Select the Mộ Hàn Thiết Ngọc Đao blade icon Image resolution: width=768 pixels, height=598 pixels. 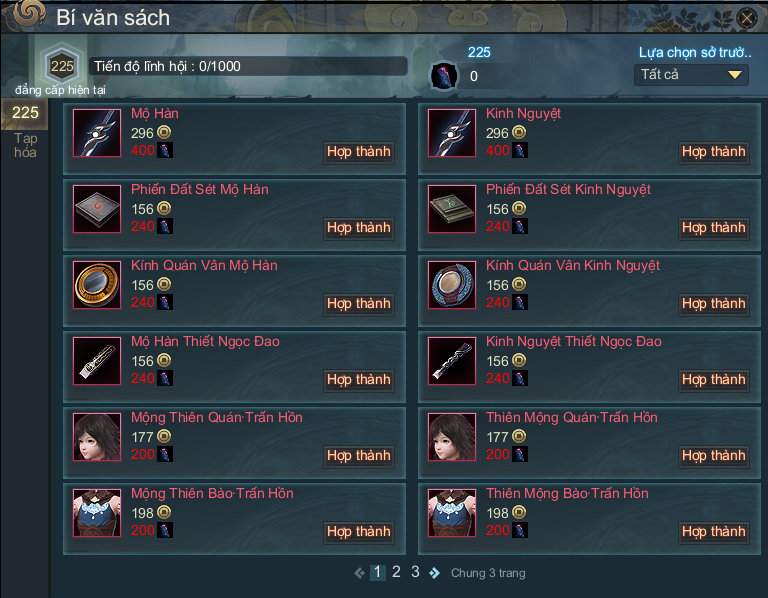(x=97, y=360)
